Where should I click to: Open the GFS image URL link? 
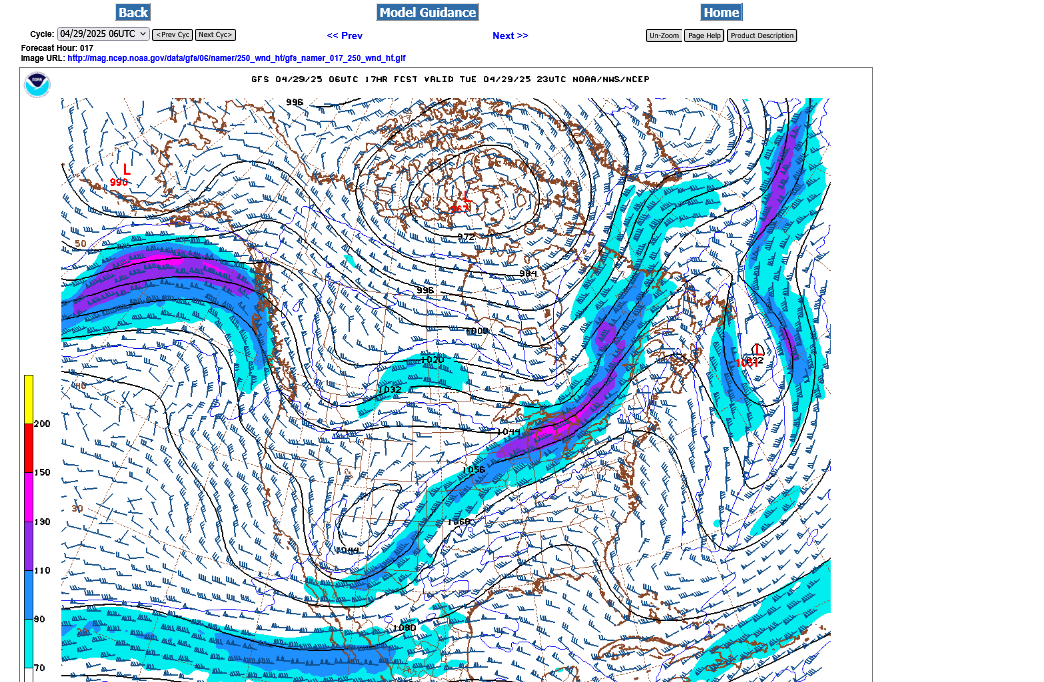coord(236,58)
